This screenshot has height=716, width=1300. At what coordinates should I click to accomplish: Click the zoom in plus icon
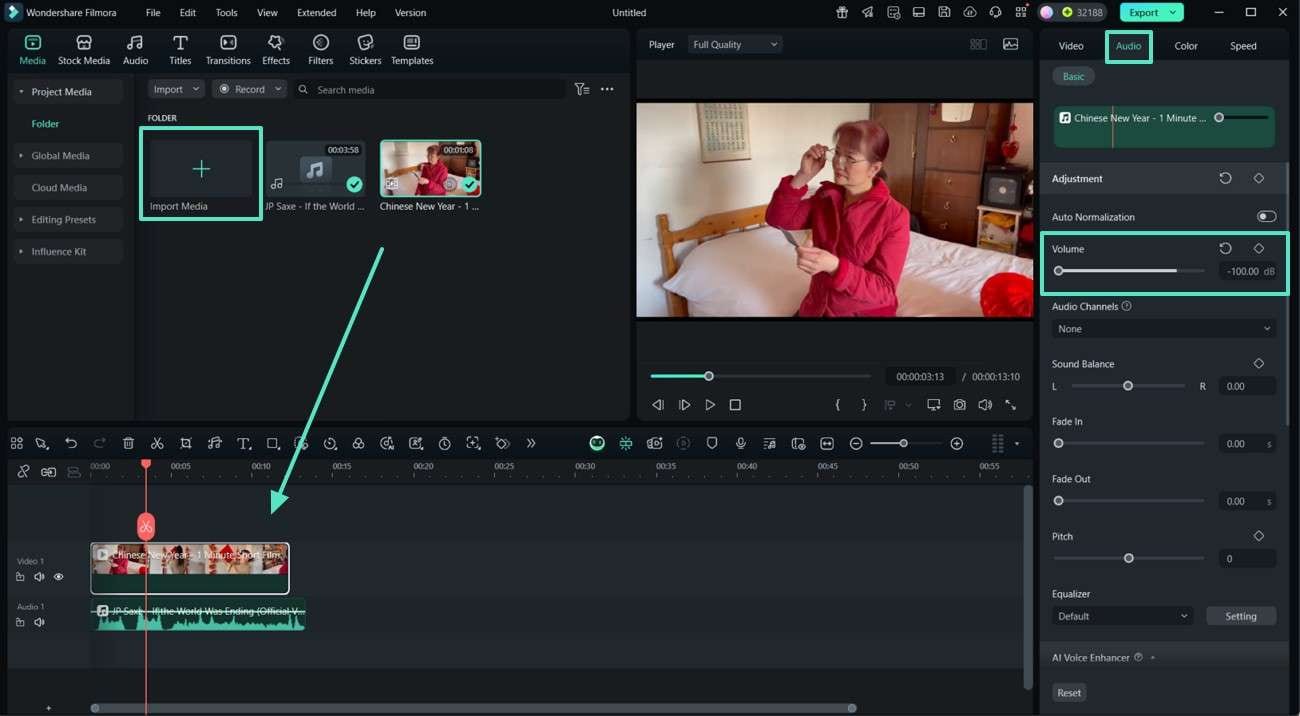pos(957,443)
